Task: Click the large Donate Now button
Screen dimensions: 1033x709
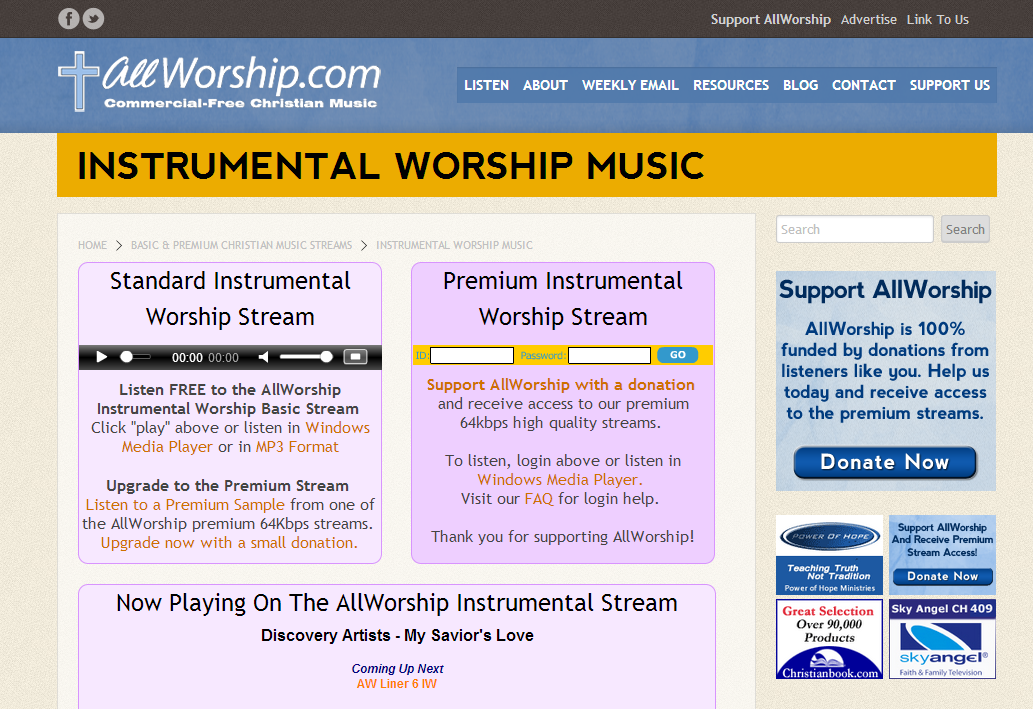Action: pyautogui.click(x=884, y=463)
